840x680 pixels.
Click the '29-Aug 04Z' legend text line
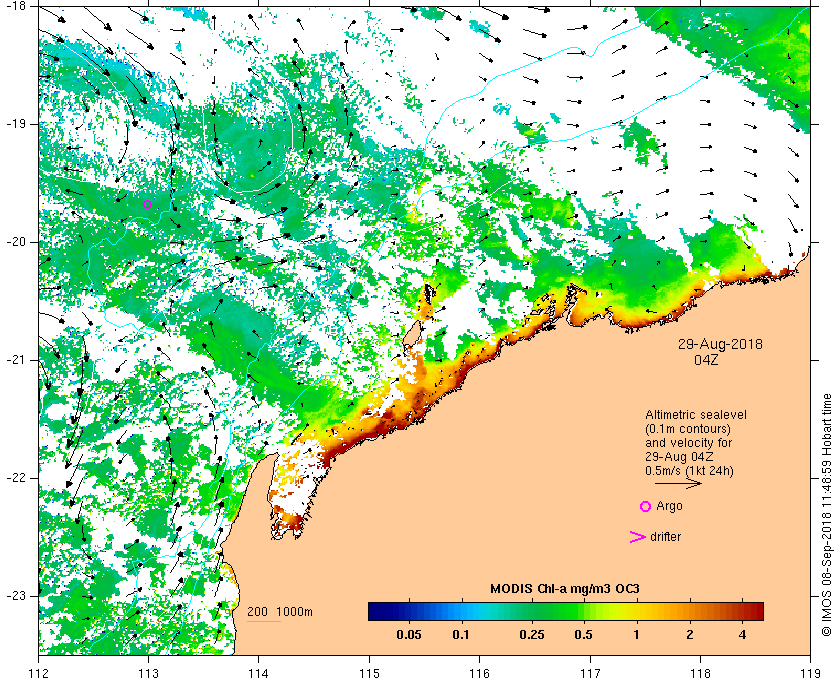679,457
